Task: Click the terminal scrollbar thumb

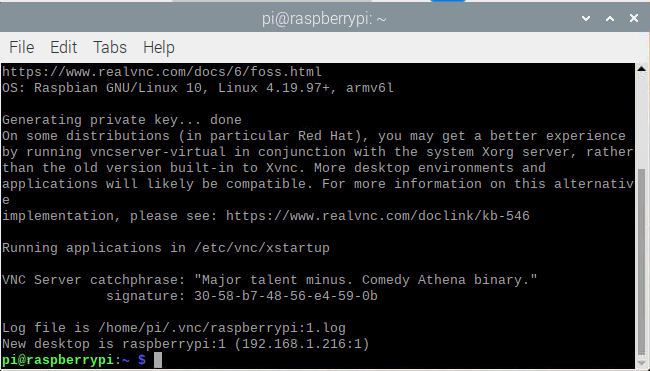Action: point(641,263)
